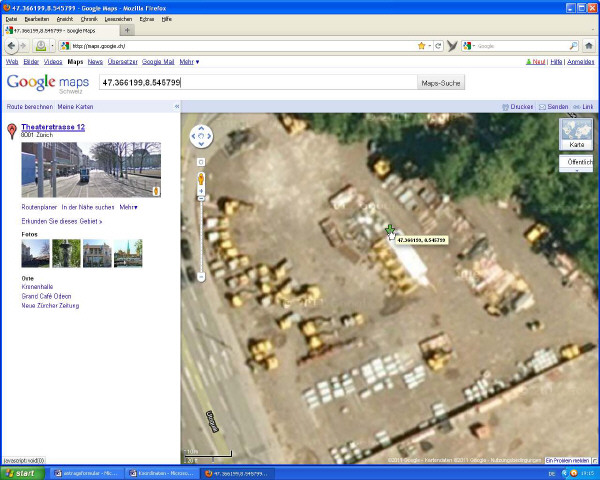Bookmark the page with the star icon
Screen dimensions: 600x480
click(421, 46)
